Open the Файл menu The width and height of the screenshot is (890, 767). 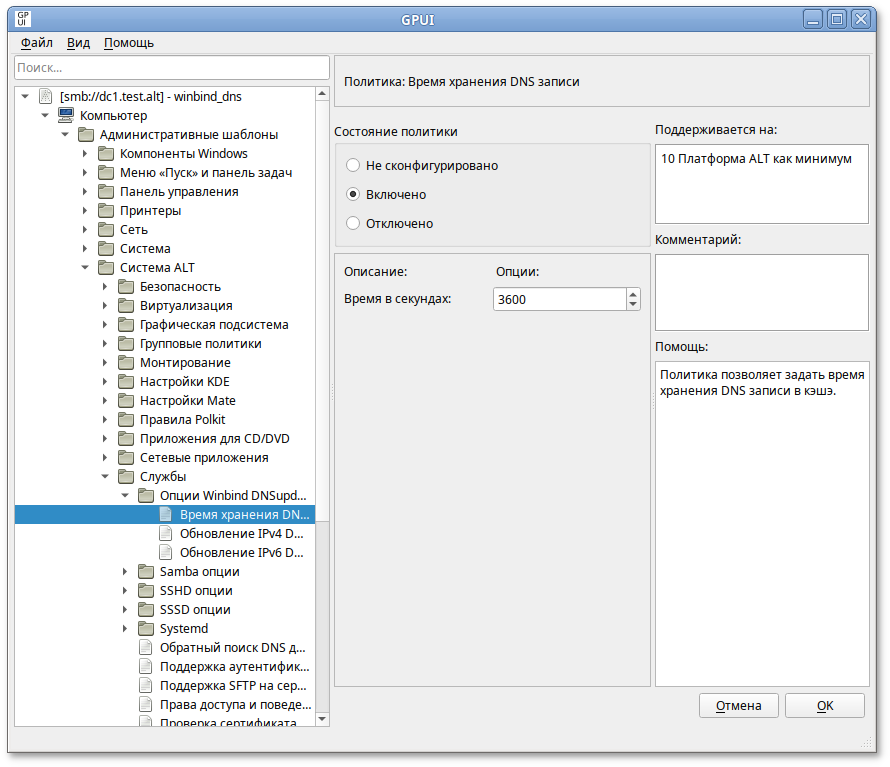[x=37, y=43]
